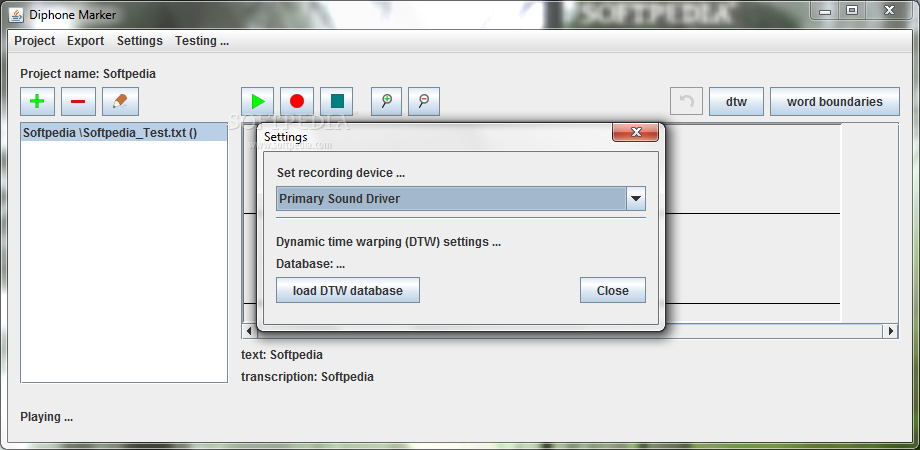Stop playback with the teal square button
The height and width of the screenshot is (450, 920).
click(337, 101)
